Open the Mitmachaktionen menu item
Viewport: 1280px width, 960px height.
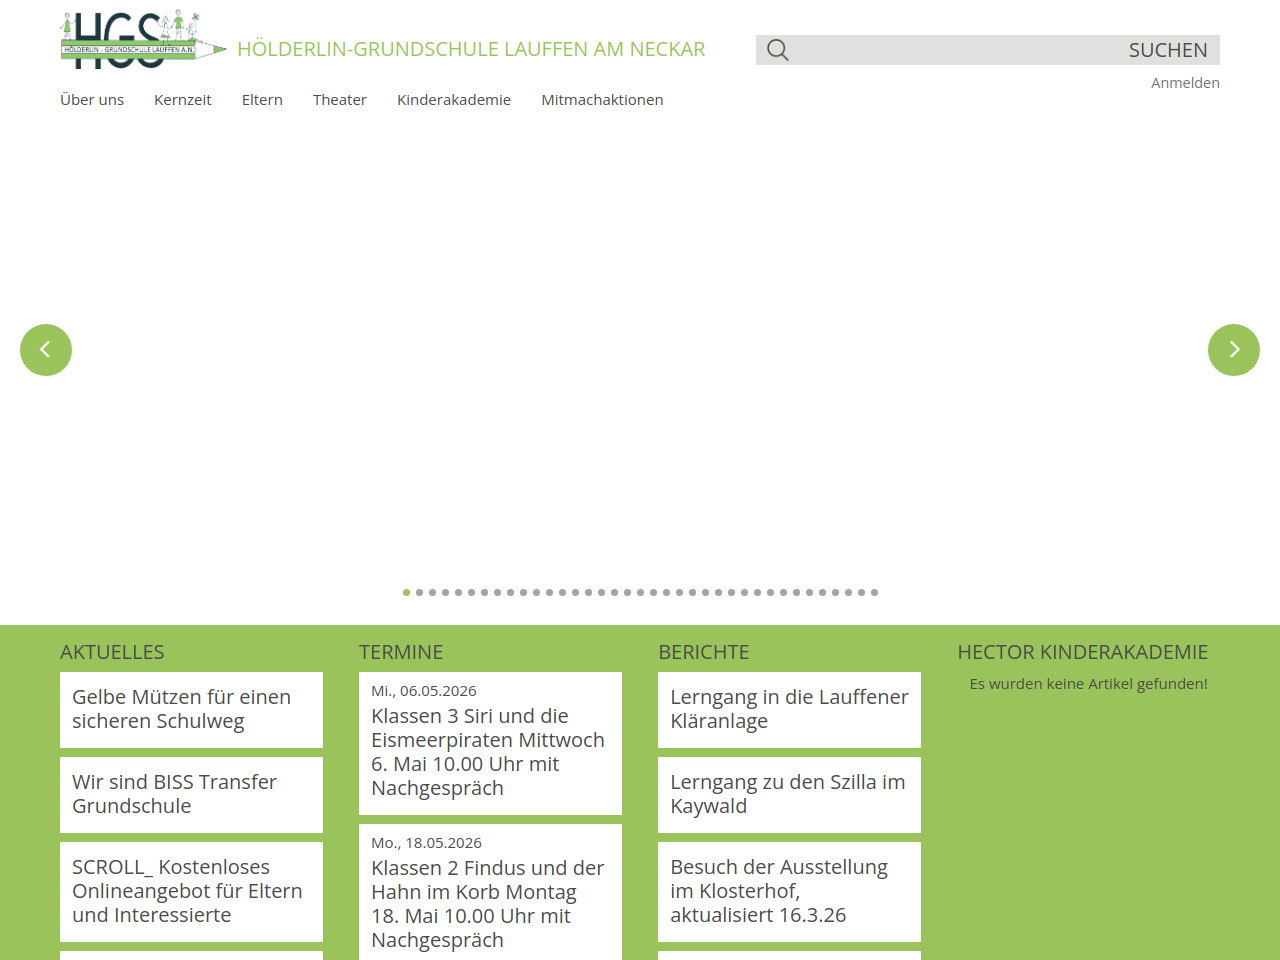(602, 100)
